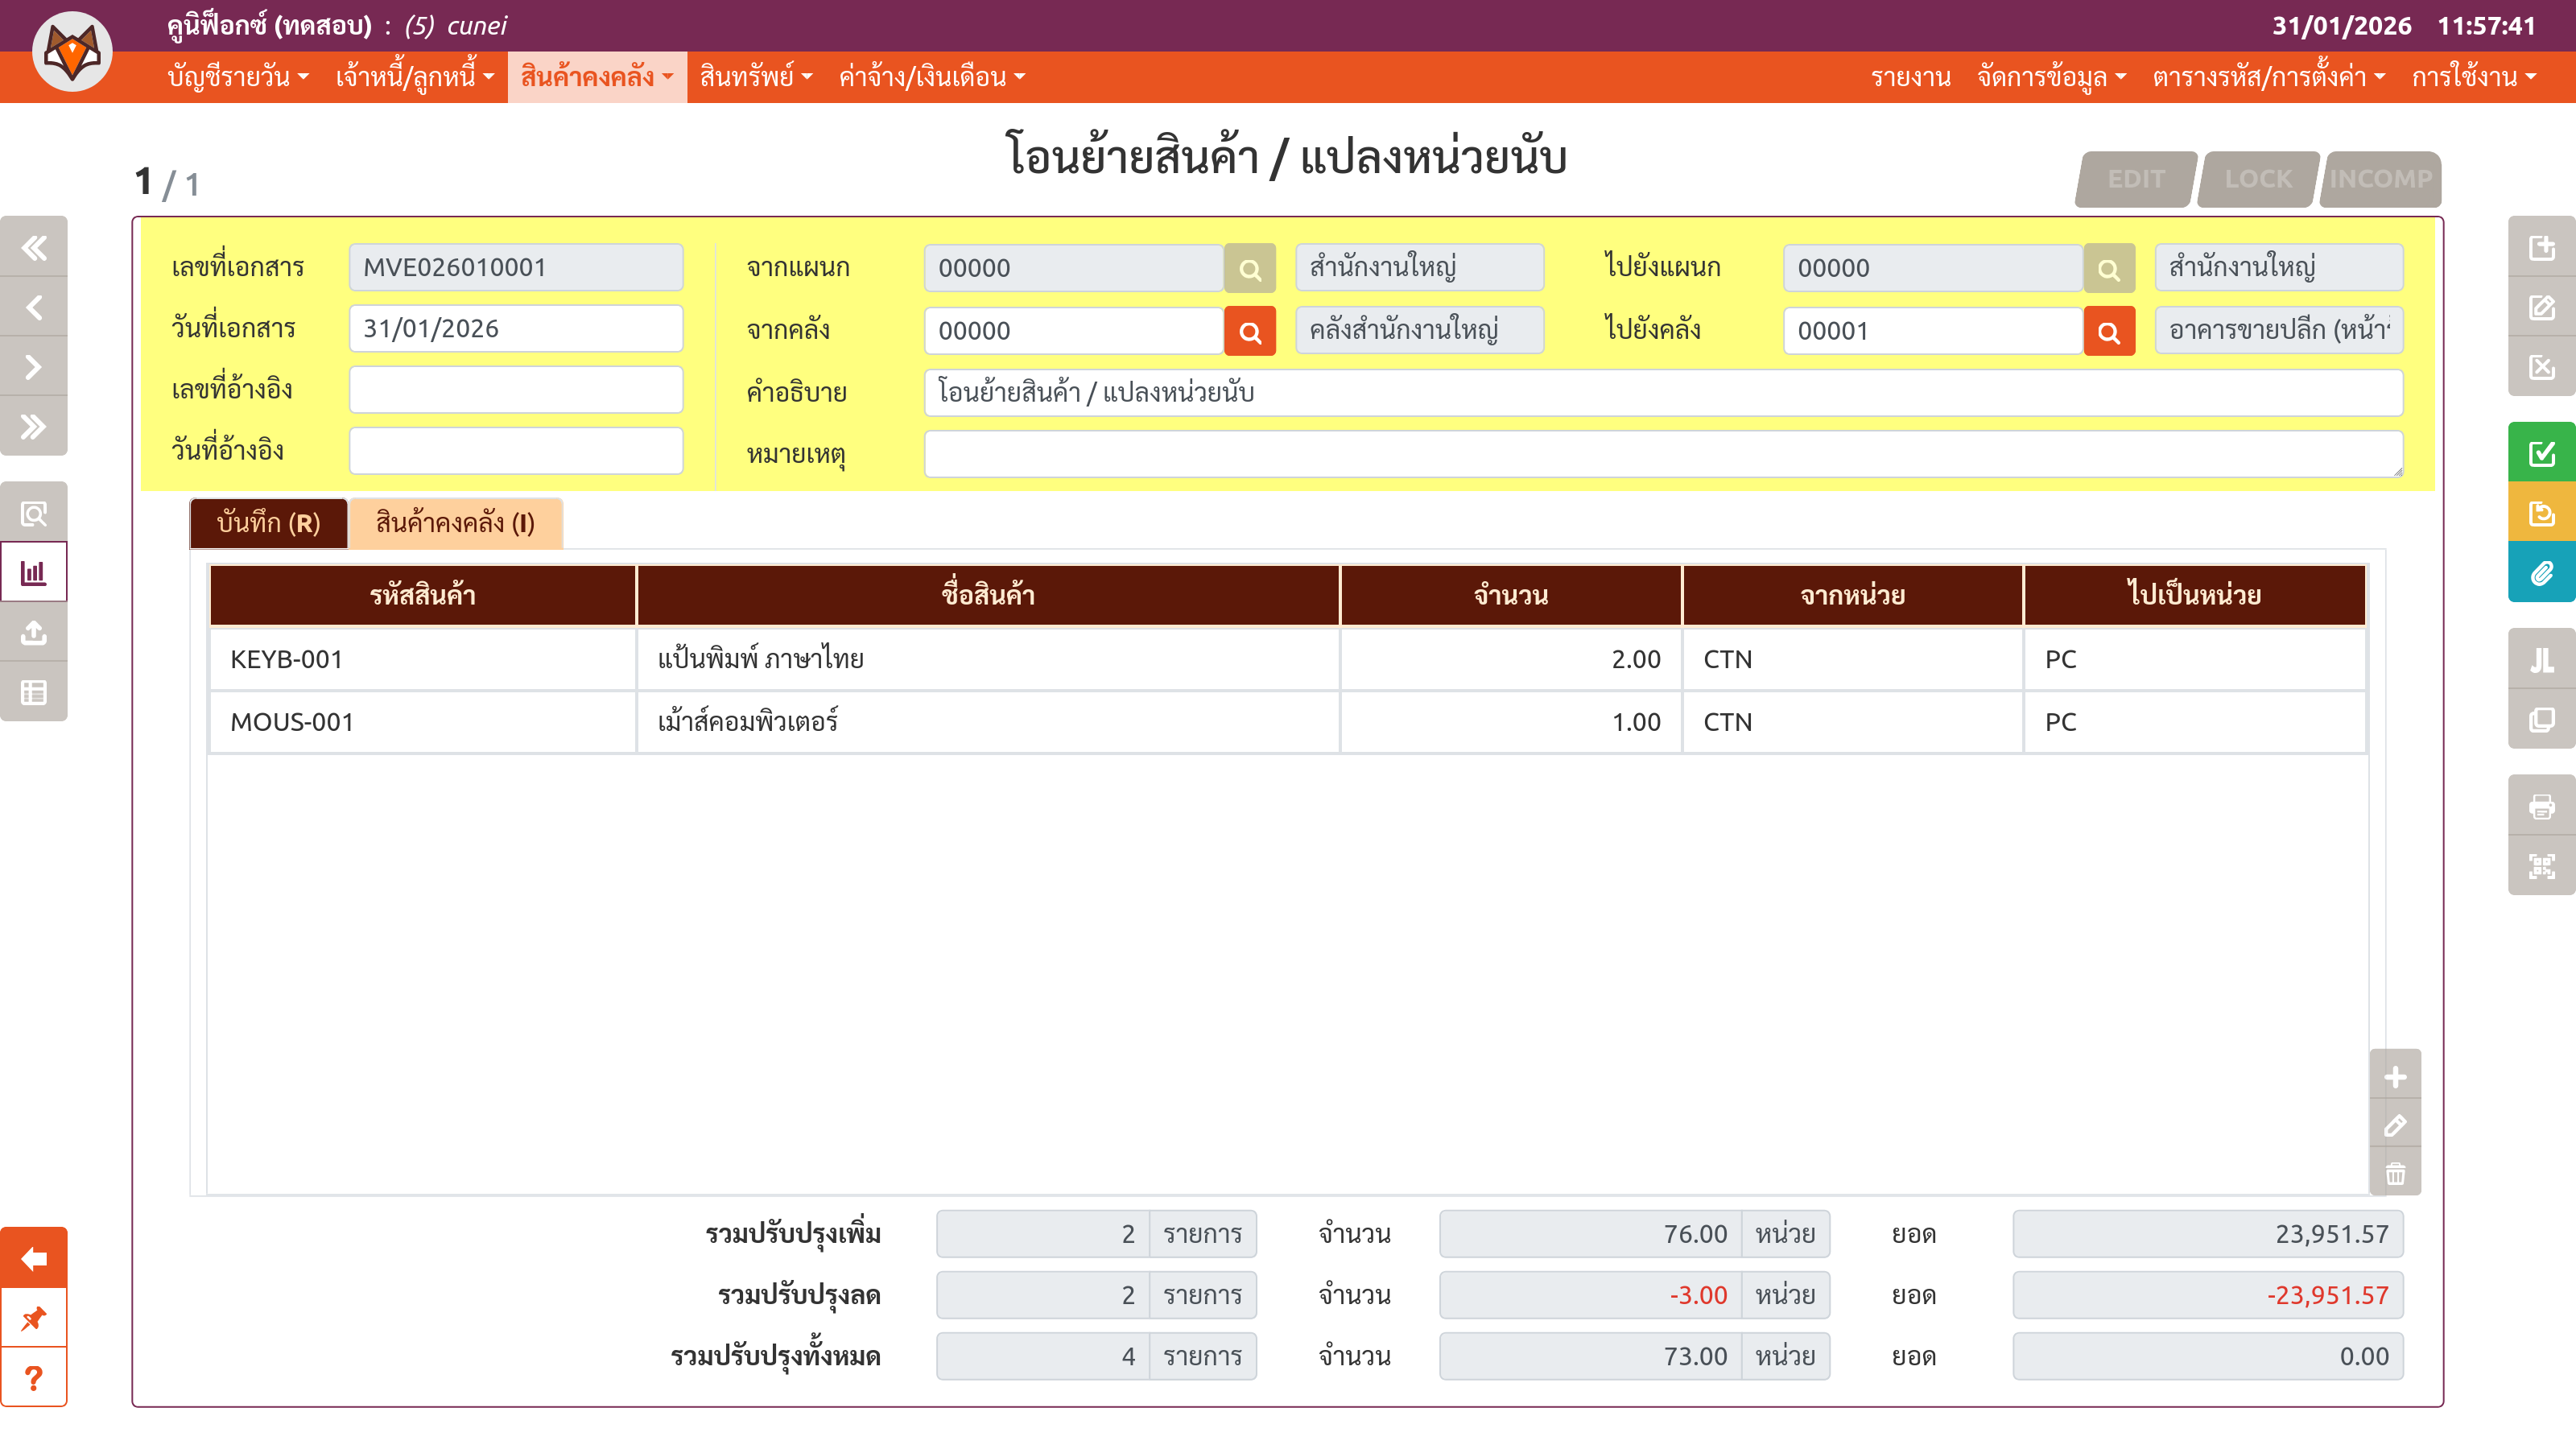Expand the จัดการข้อมูล dropdown

[2050, 77]
